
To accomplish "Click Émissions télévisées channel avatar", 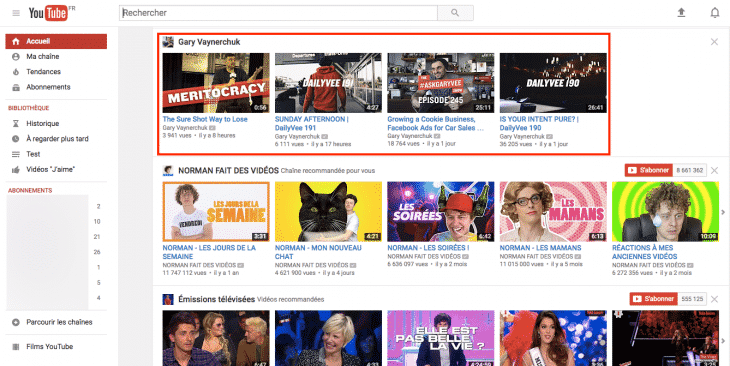I will click(x=168, y=299).
